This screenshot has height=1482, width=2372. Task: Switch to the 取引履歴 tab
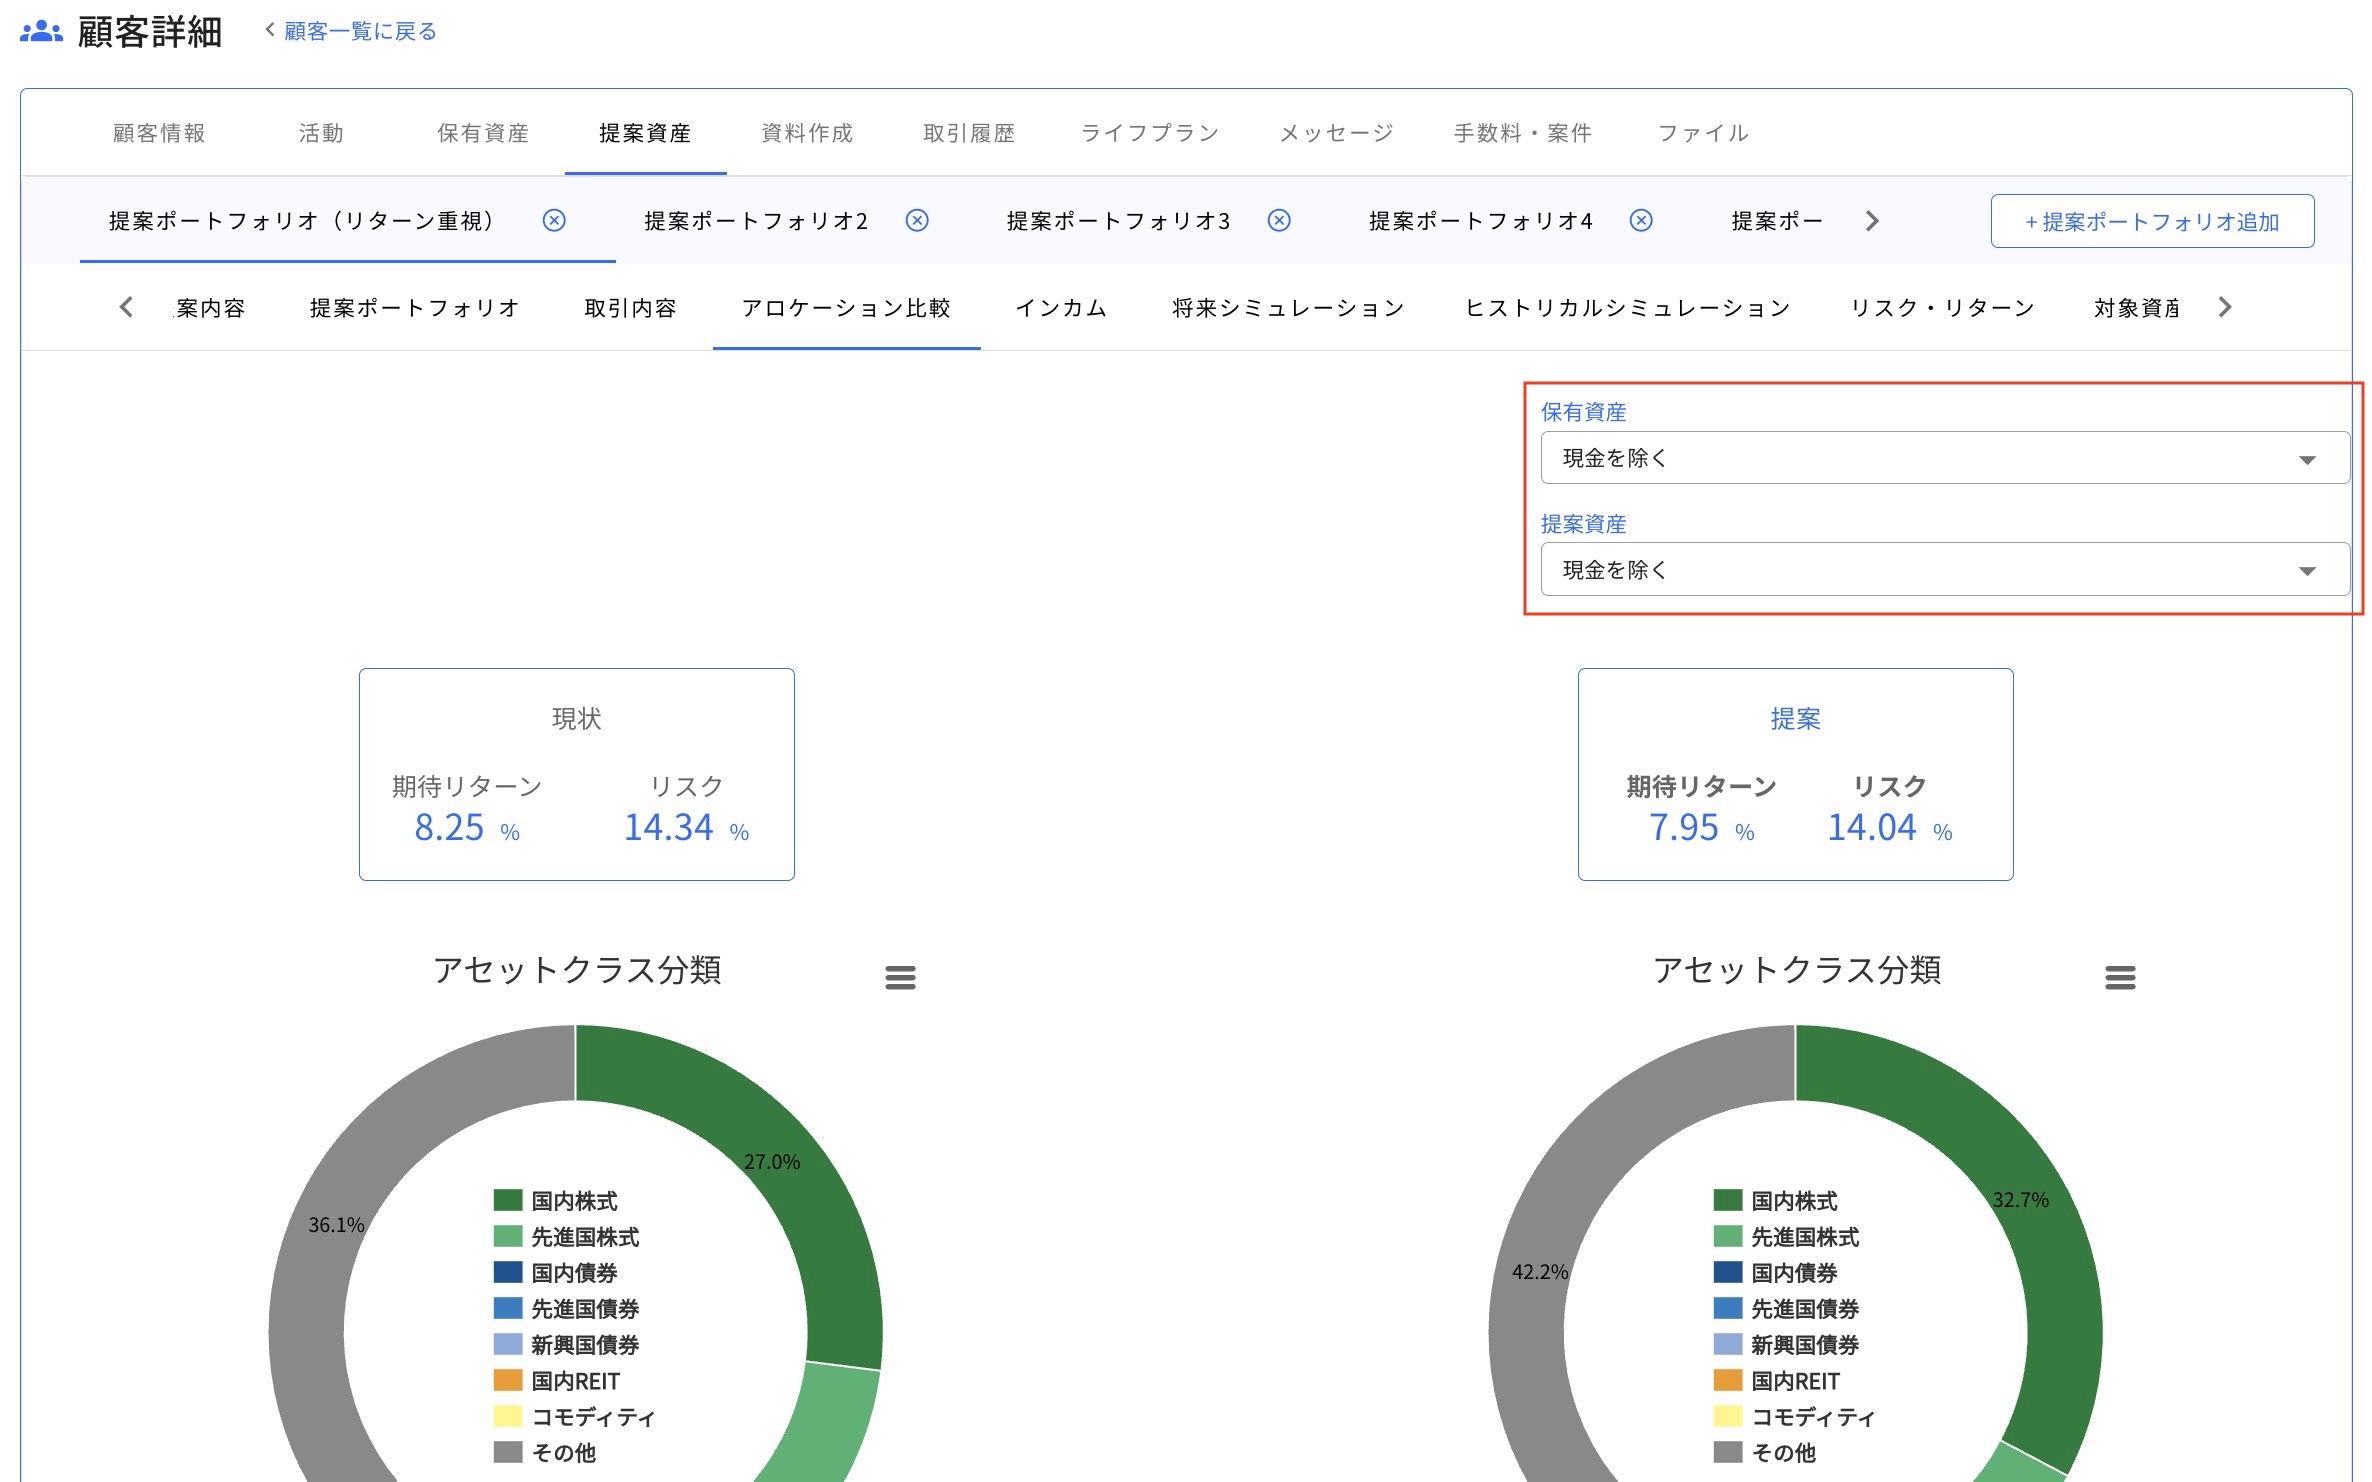[968, 133]
